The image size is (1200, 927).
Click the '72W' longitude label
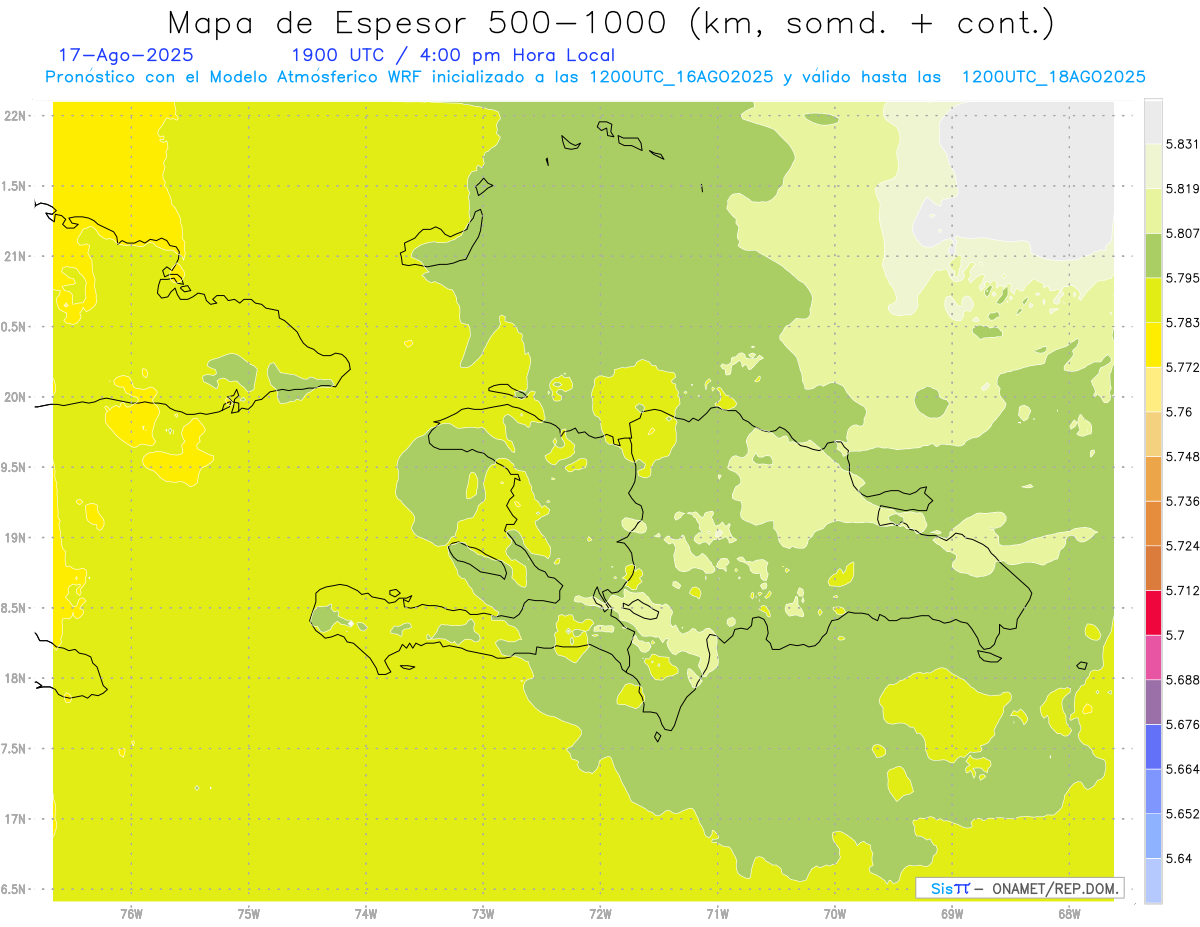click(600, 914)
